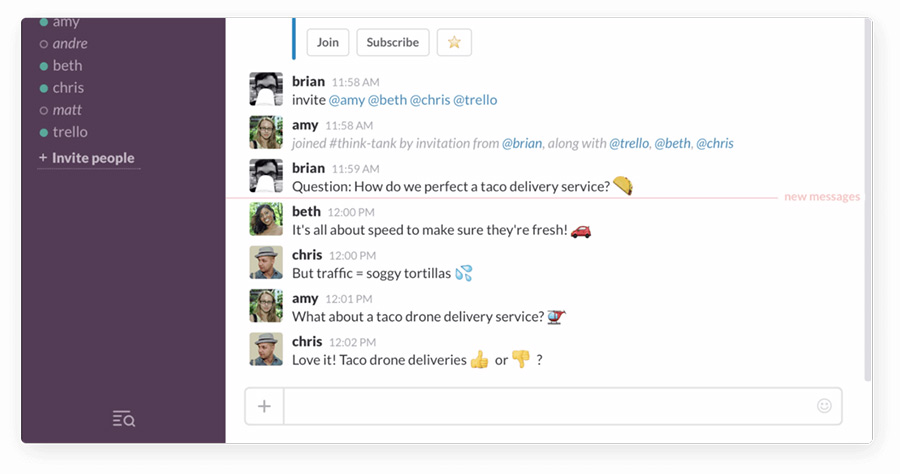Click @beth mention in amy's joined message
900x474 pixels.
point(673,143)
